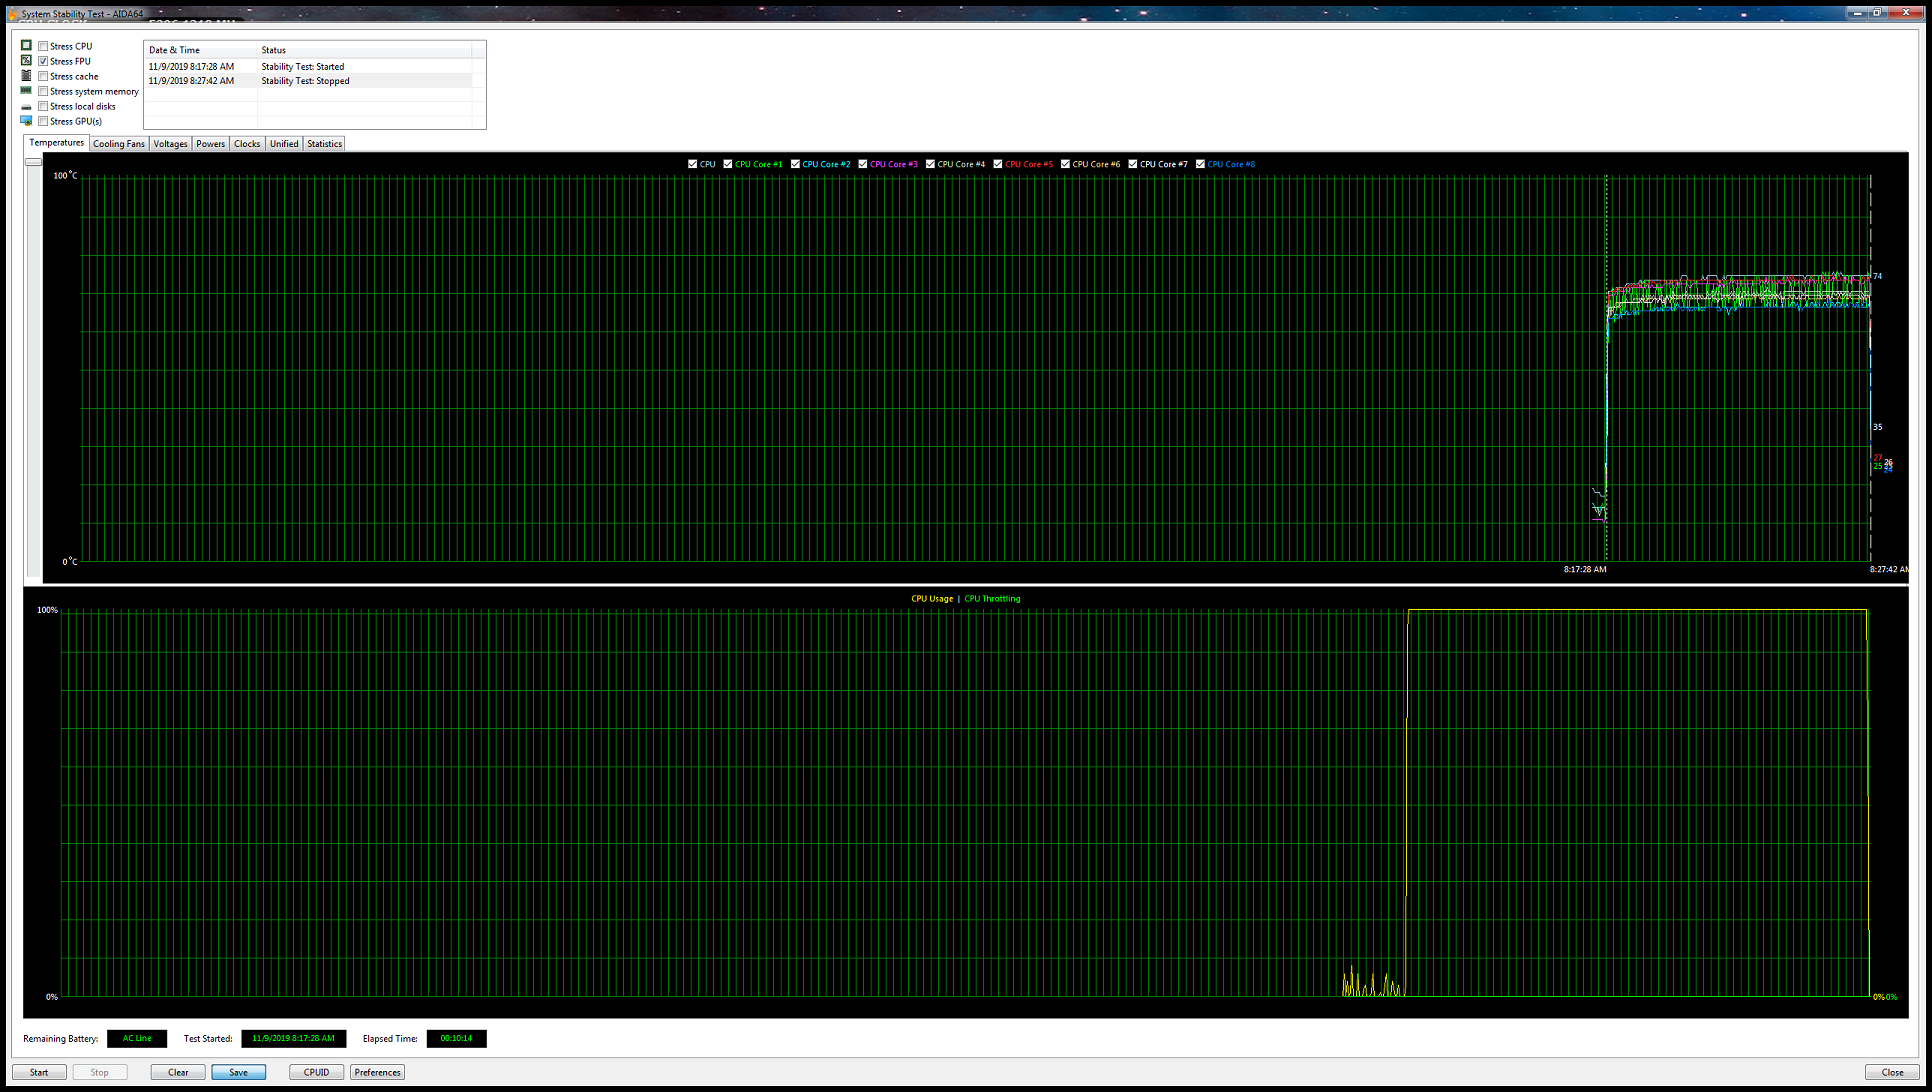This screenshot has height=1092, width=1932.
Task: Click the disk drive icon beside Stress local disks
Action: (26, 106)
